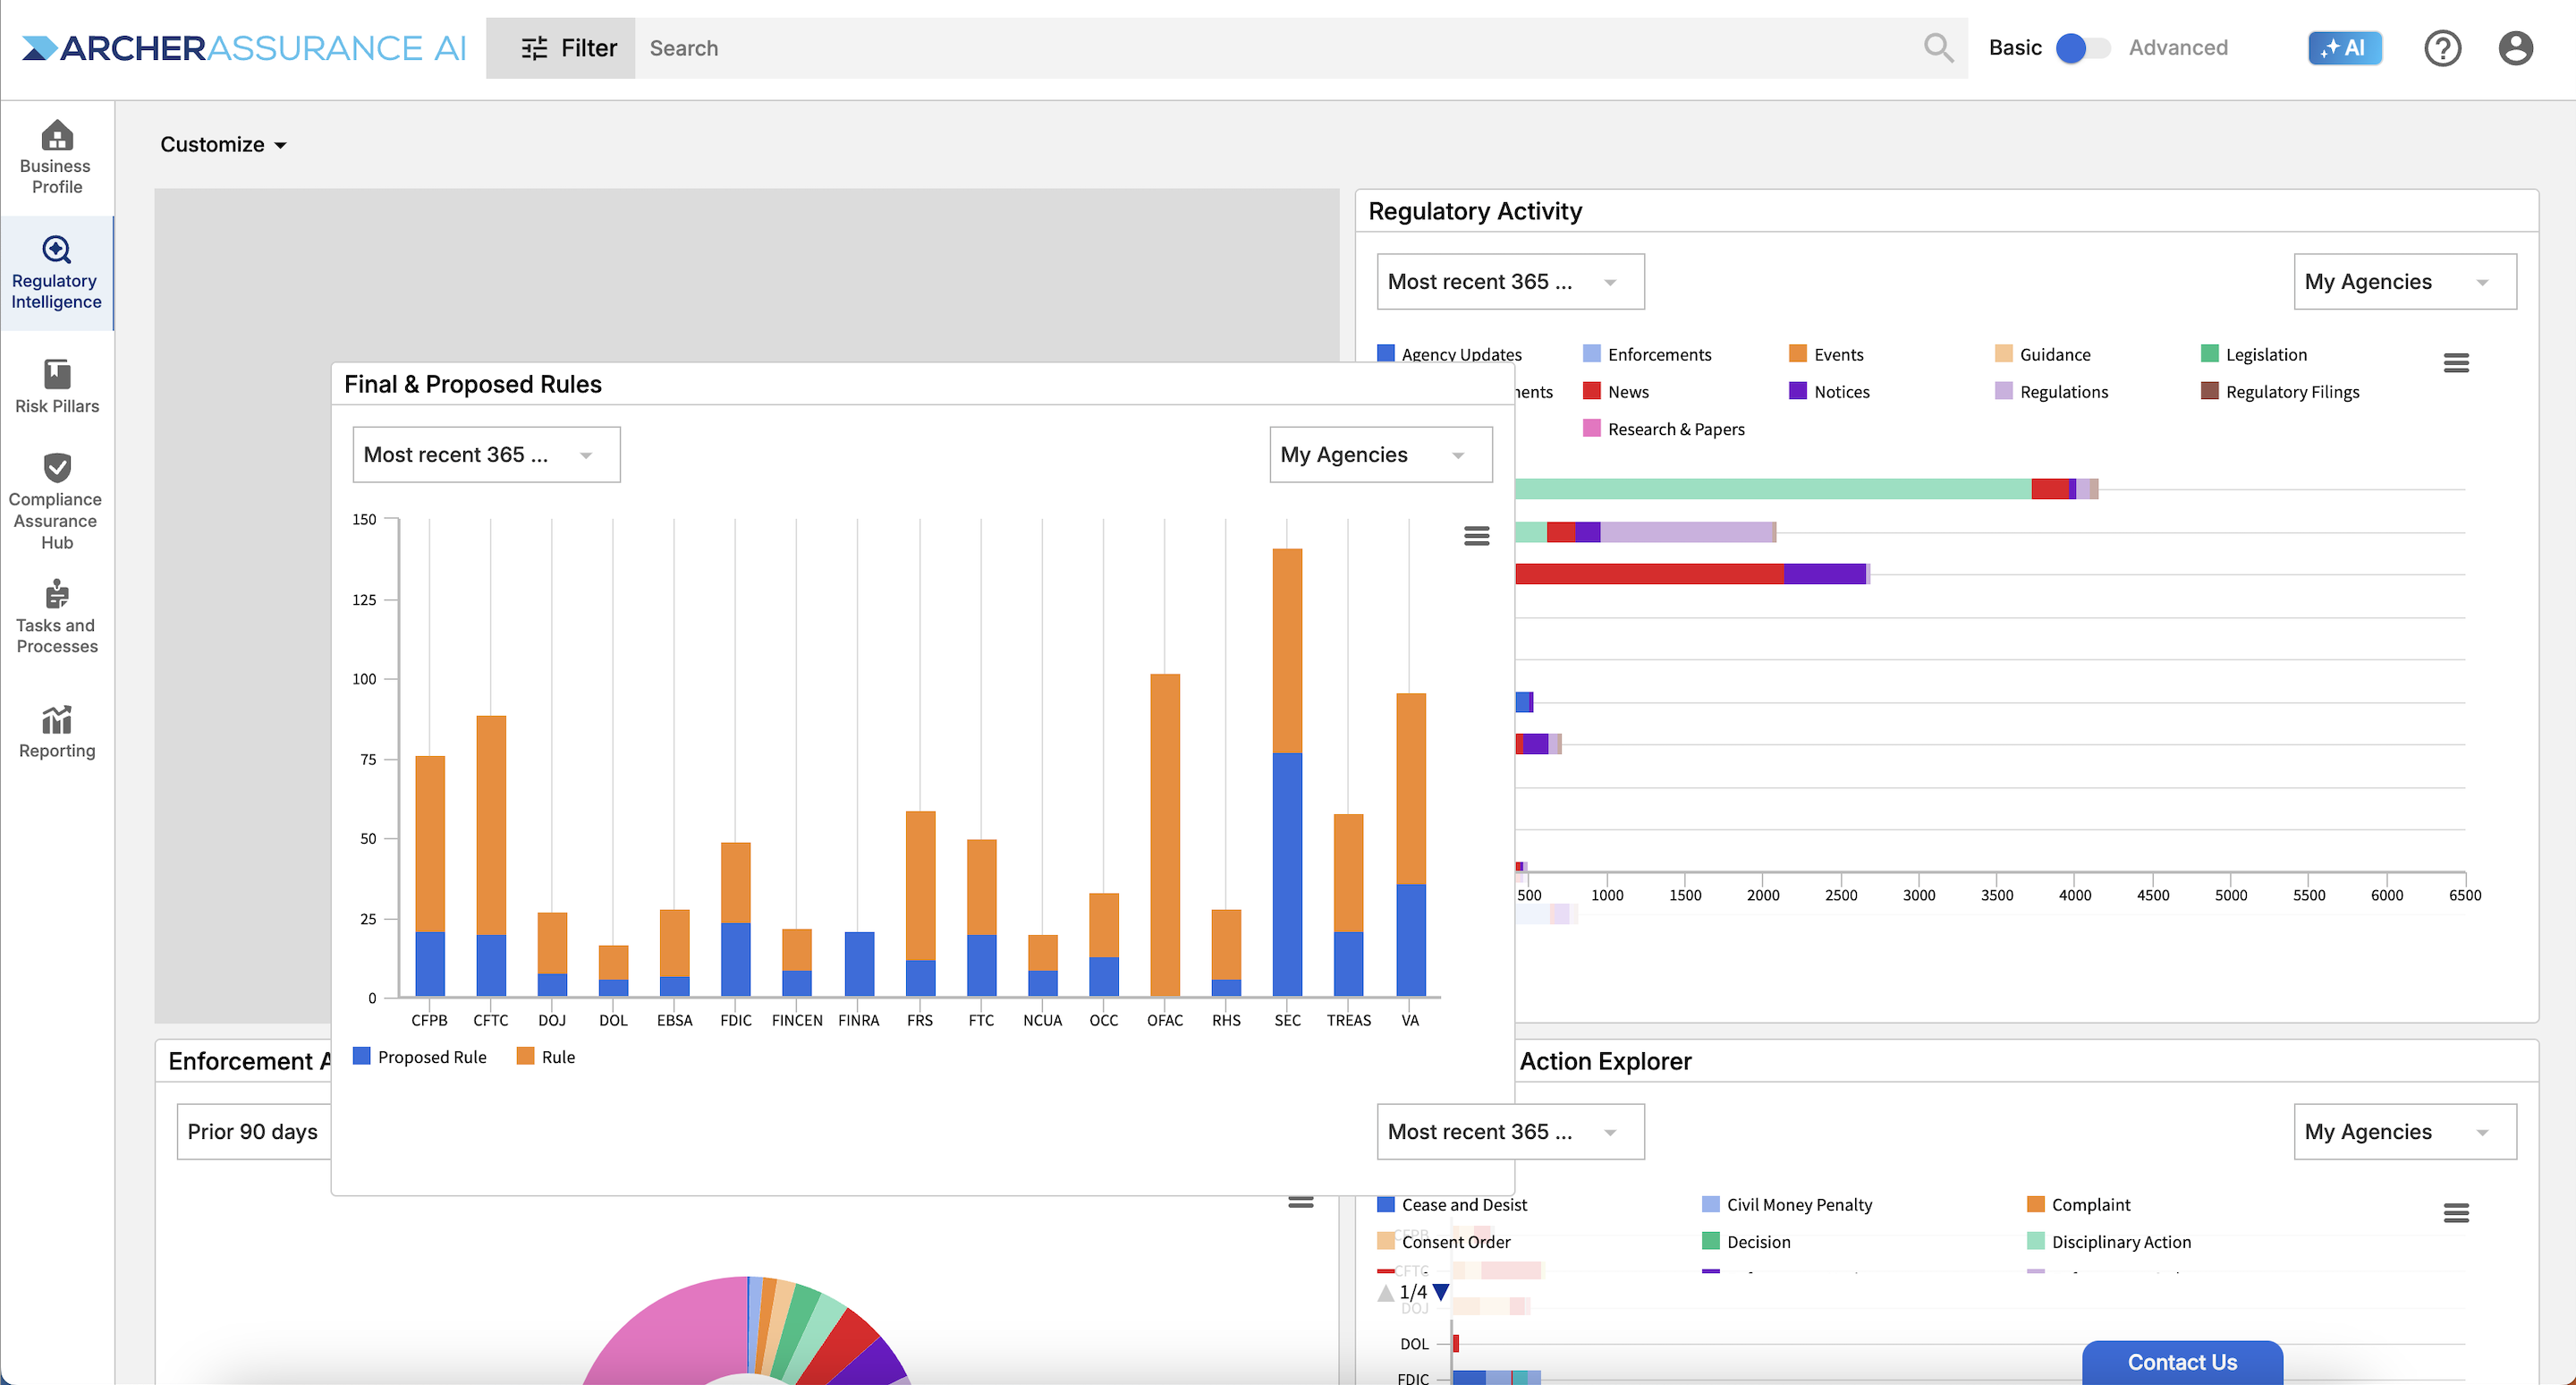Toggle Enforcements legend in Regulatory Activity
The image size is (2576, 1385).
1647,354
